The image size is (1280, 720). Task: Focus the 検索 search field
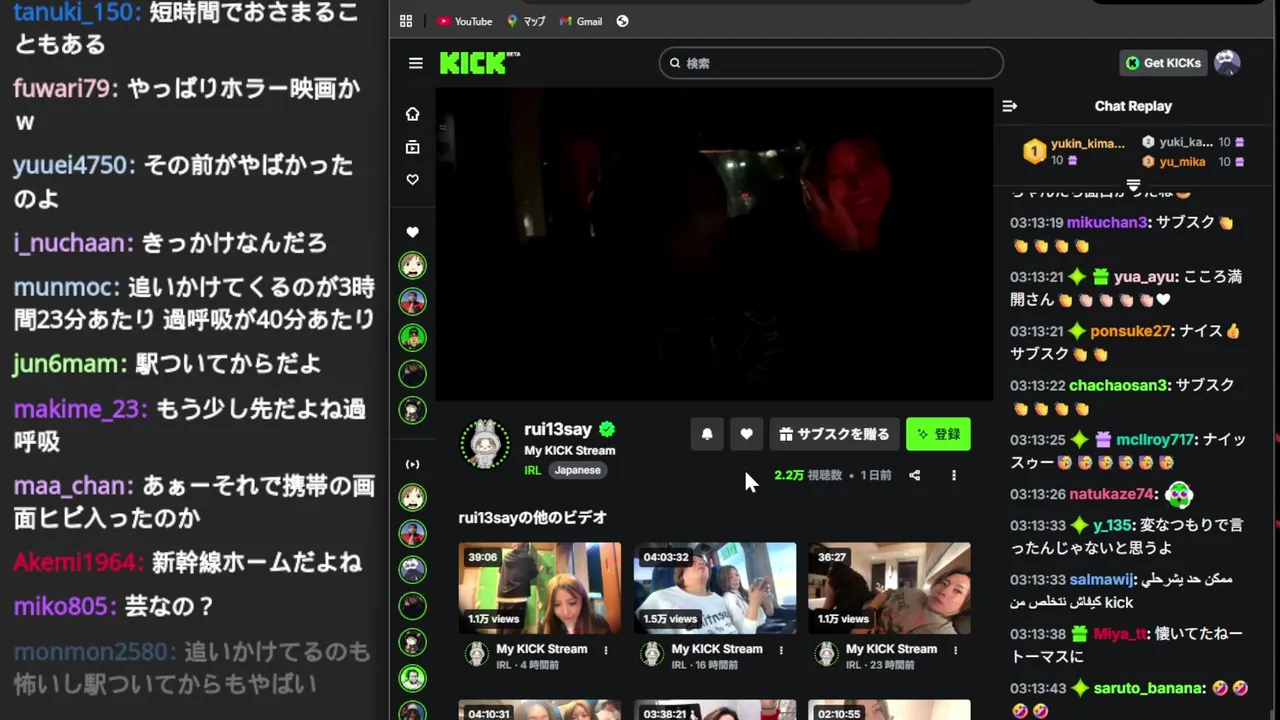[831, 63]
